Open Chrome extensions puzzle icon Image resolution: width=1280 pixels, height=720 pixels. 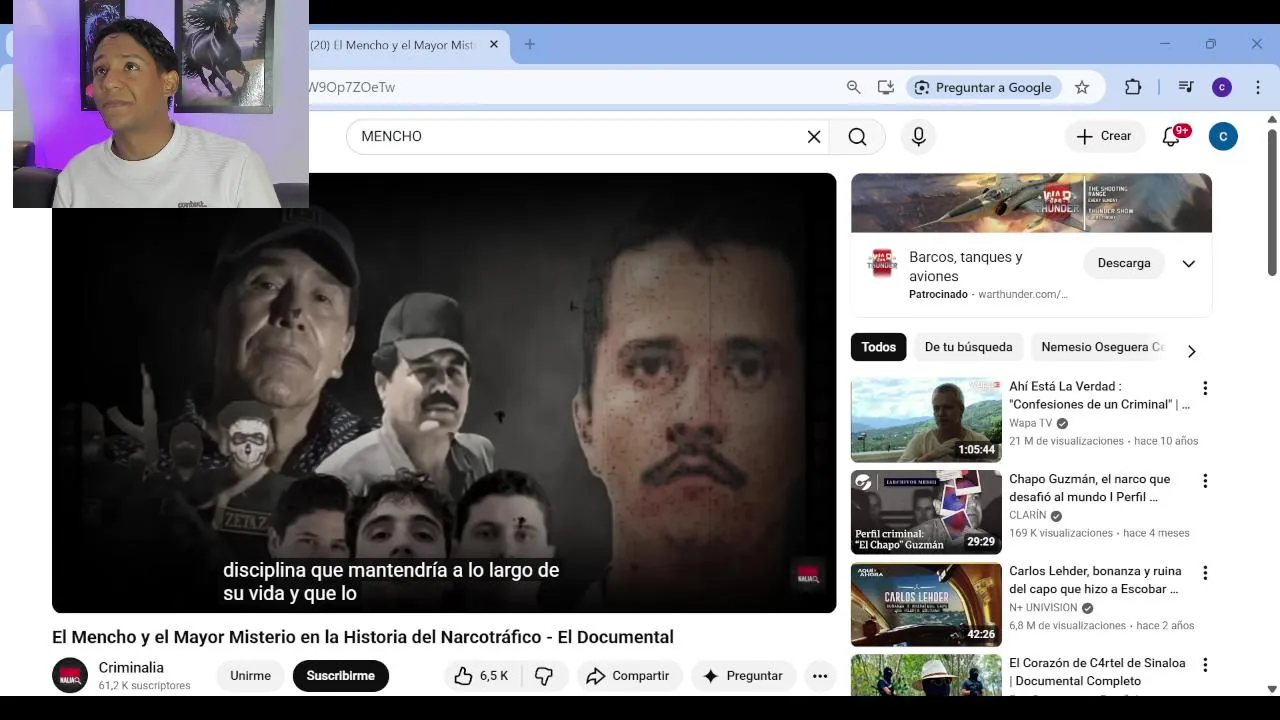(x=1133, y=87)
